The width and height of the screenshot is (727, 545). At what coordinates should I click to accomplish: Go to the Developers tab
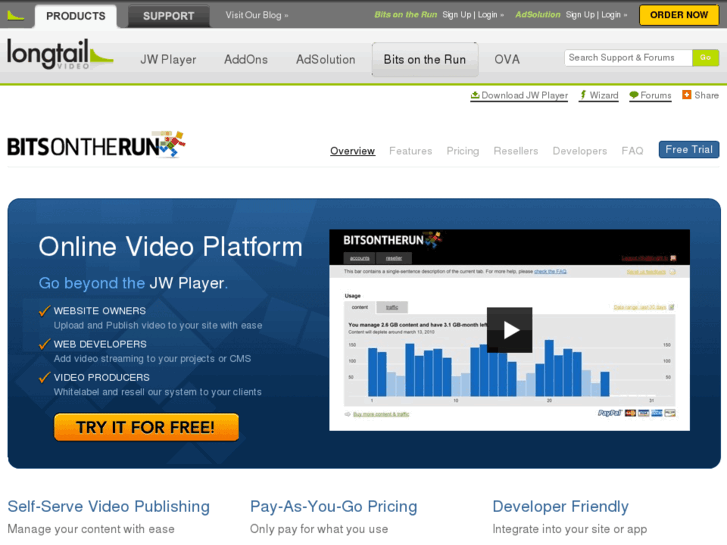coord(580,151)
